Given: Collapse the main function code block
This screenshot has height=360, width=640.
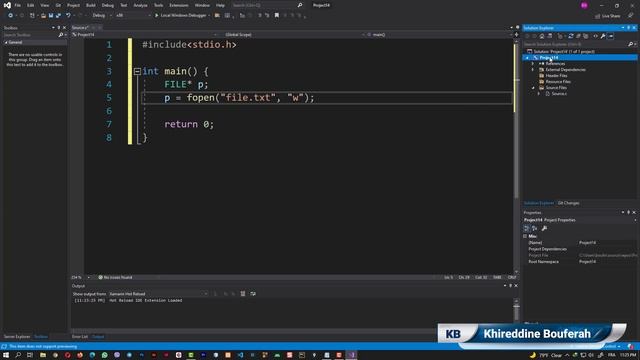Looking at the screenshot, I should pos(137,71).
